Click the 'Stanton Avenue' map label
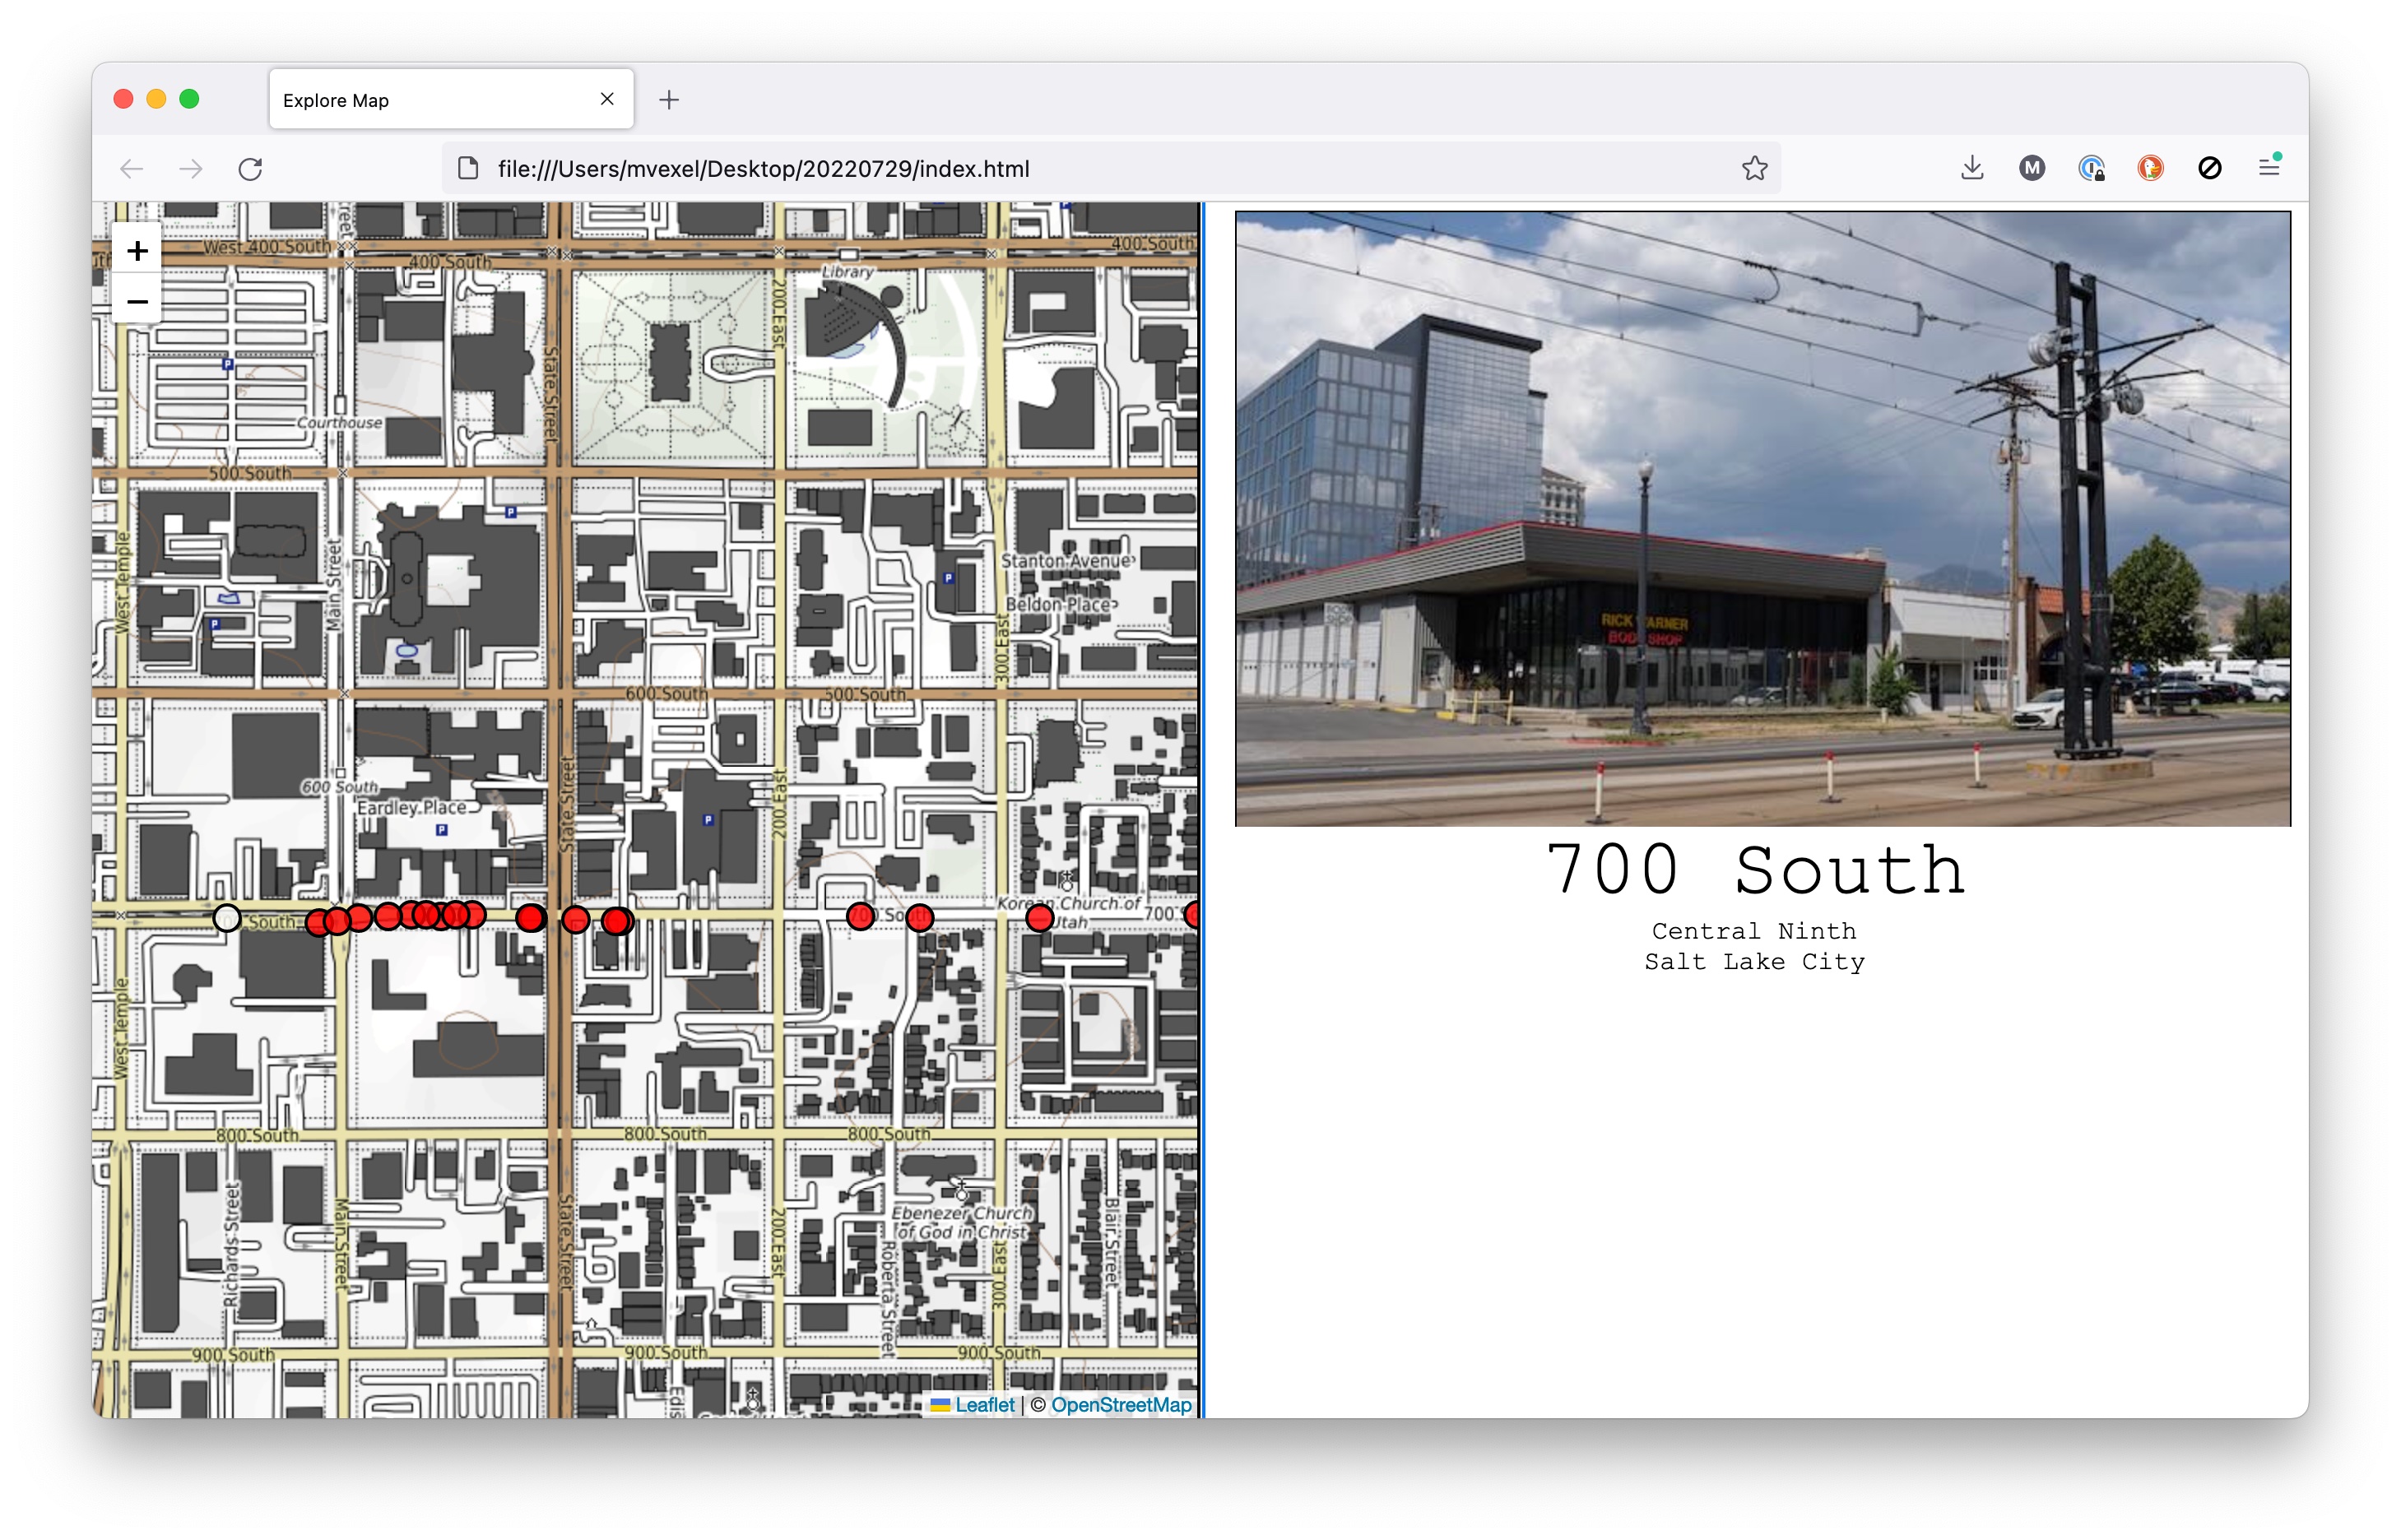Viewport: 2401px width, 1540px height. click(1067, 561)
